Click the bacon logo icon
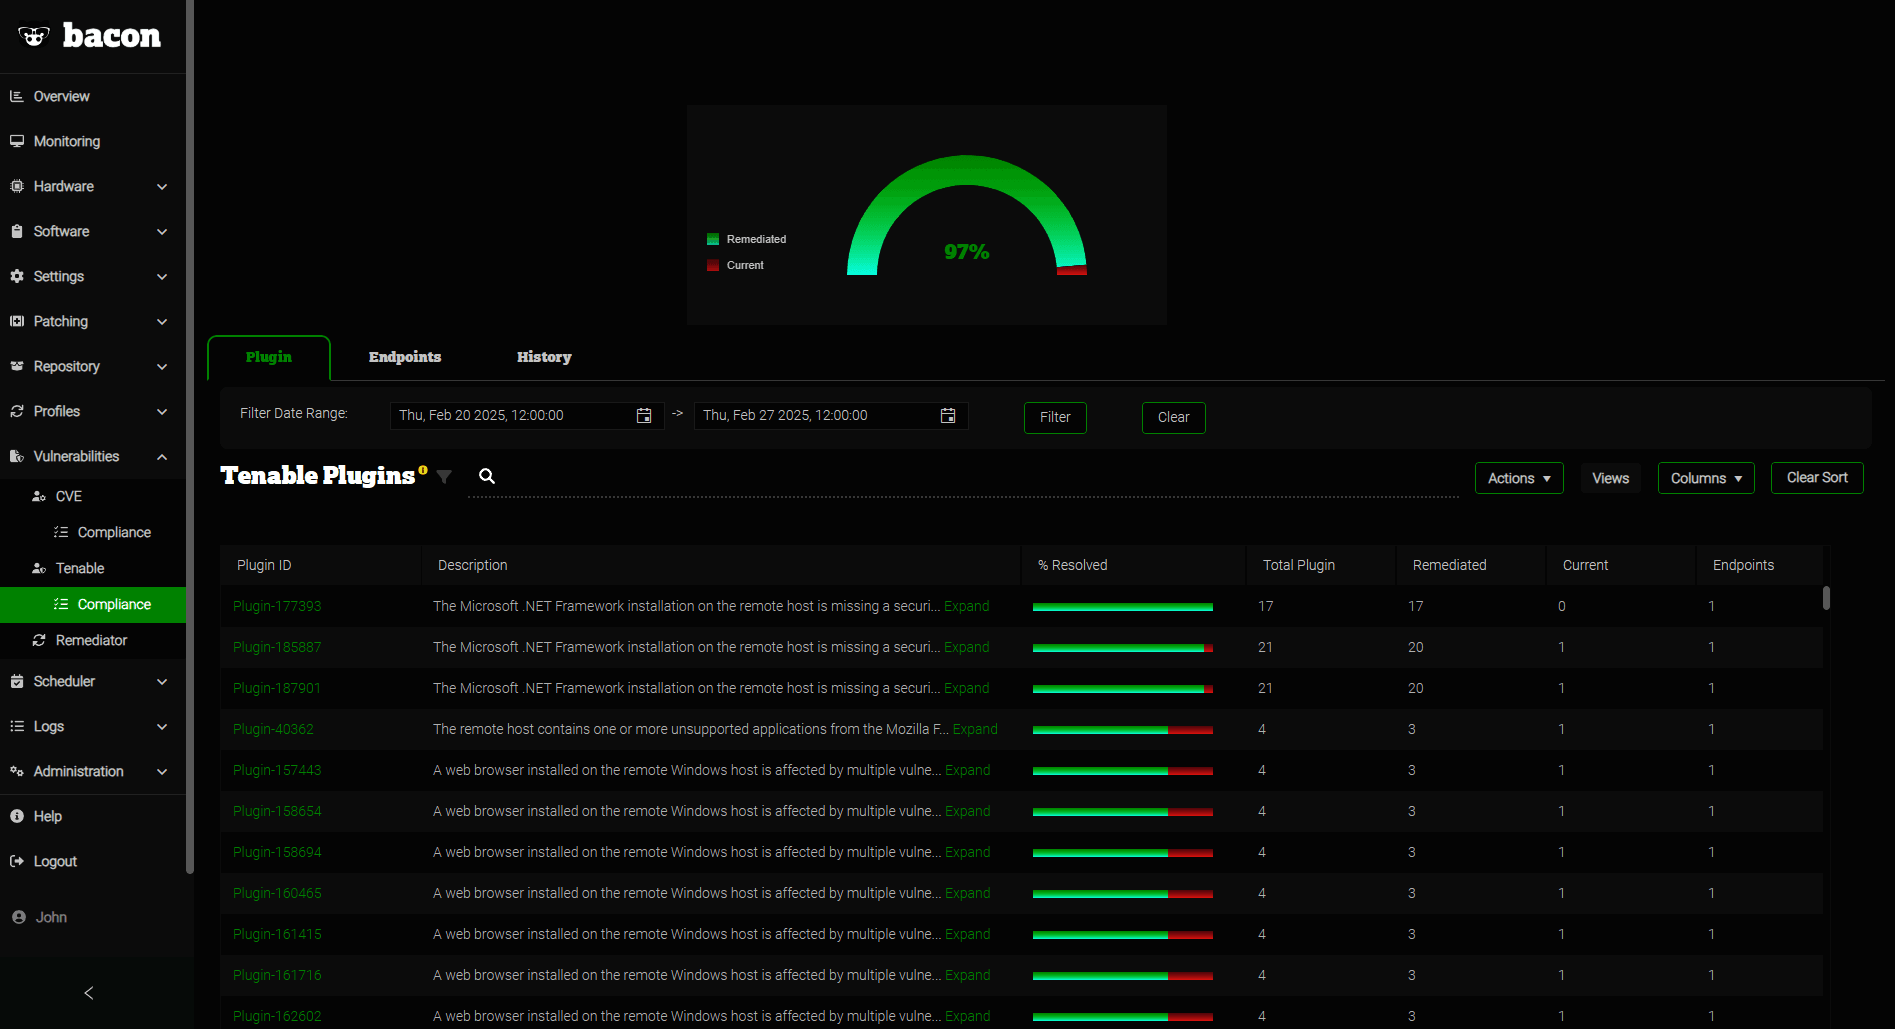This screenshot has width=1895, height=1029. [x=34, y=36]
